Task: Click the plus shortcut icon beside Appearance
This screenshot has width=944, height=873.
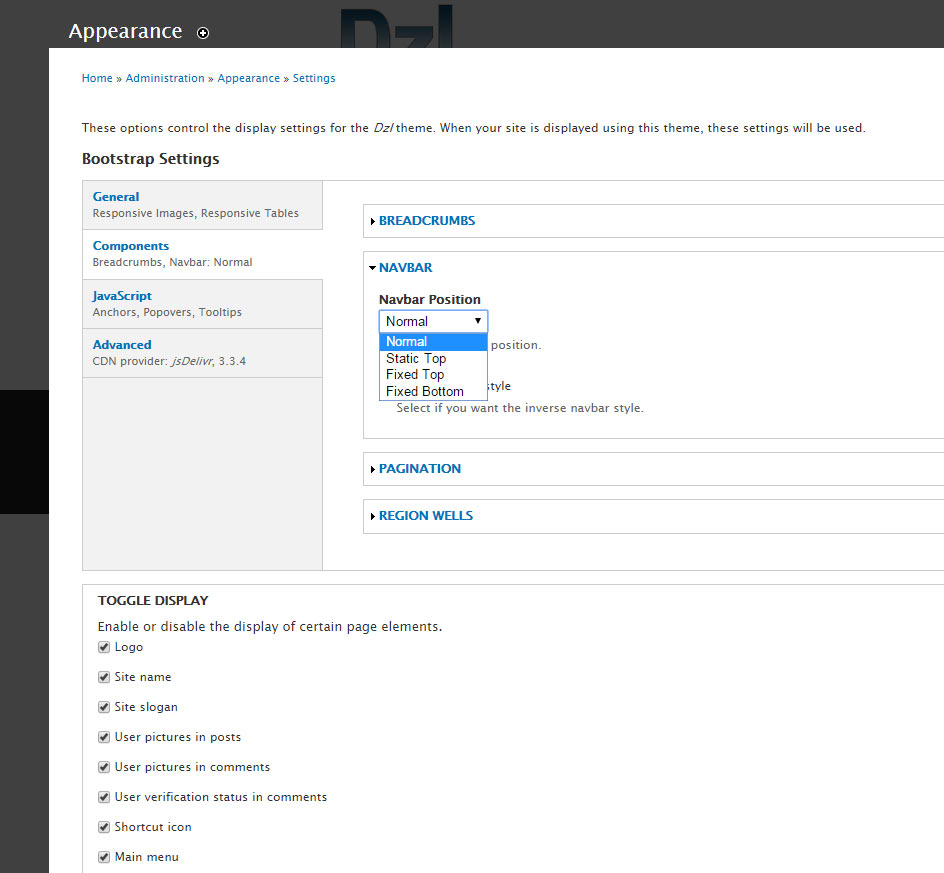Action: click(x=203, y=33)
